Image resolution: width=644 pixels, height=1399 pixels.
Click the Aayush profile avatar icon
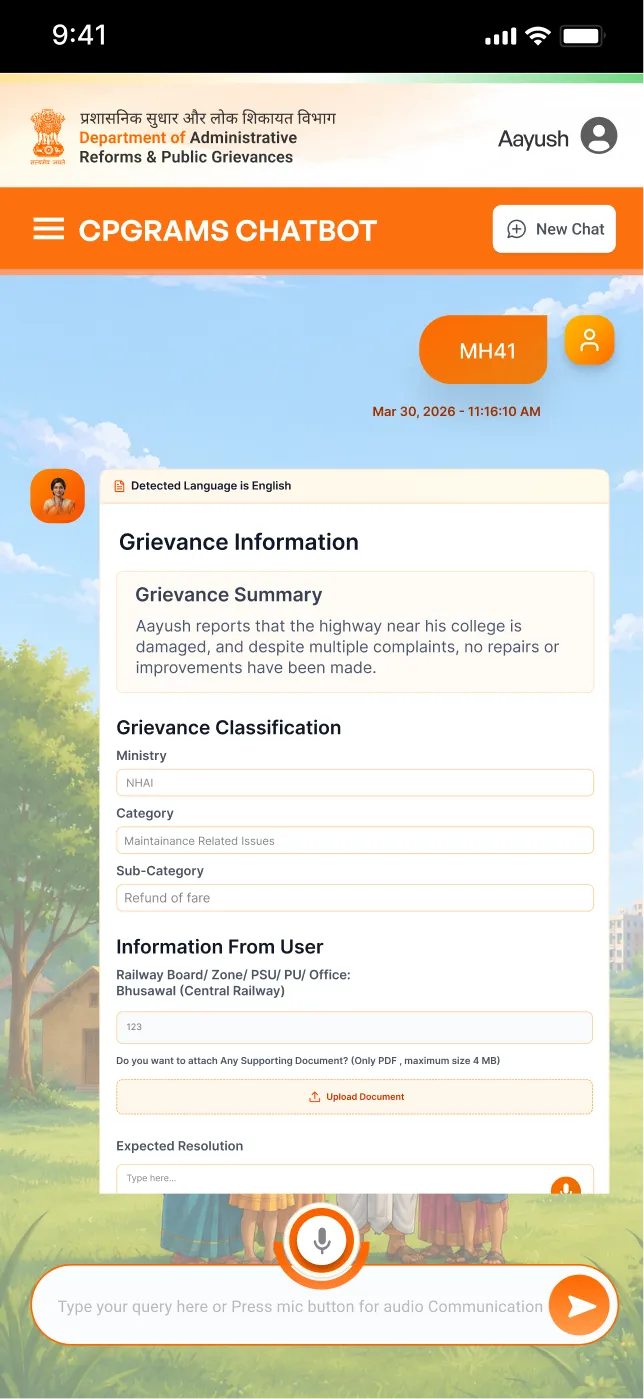coord(599,135)
